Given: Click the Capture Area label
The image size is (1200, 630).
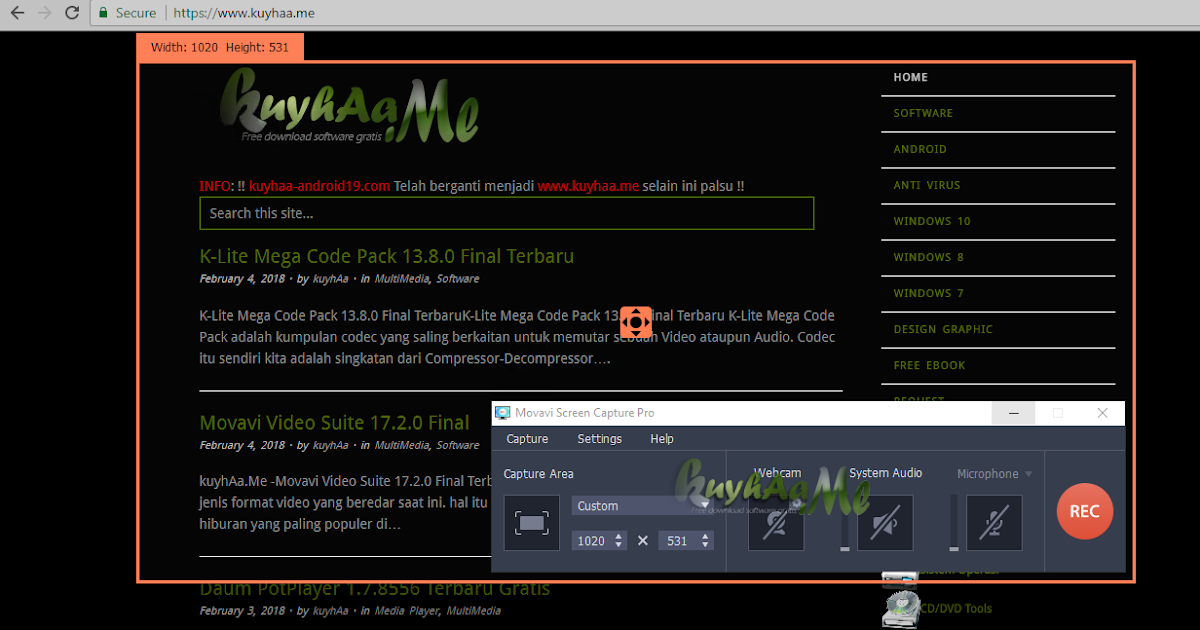Looking at the screenshot, I should click(x=539, y=474).
